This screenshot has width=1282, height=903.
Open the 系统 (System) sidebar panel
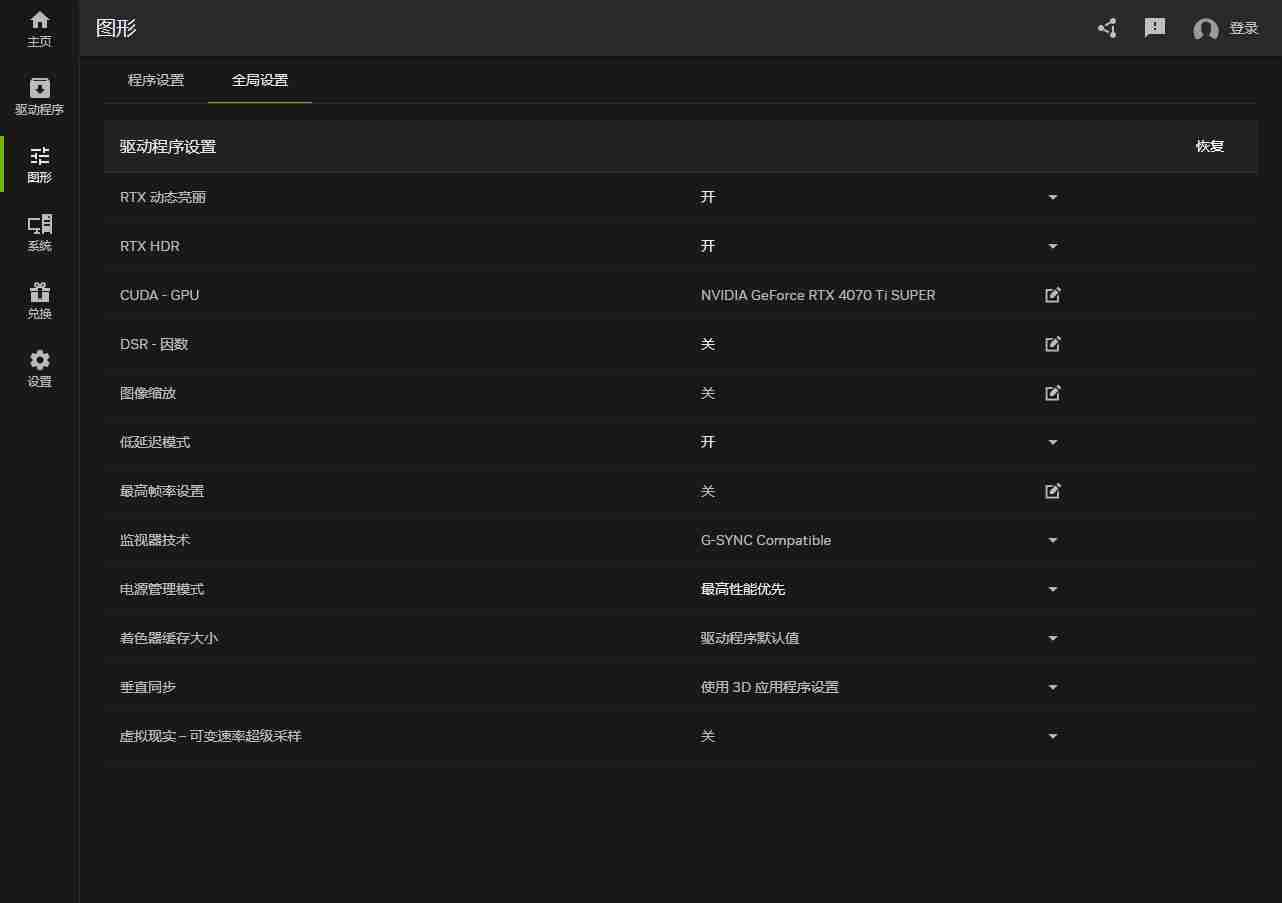[x=39, y=231]
